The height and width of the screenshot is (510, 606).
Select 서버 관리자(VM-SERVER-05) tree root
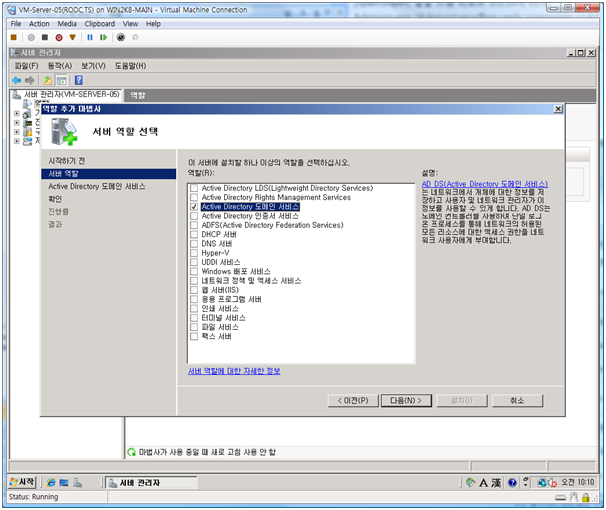(71, 94)
